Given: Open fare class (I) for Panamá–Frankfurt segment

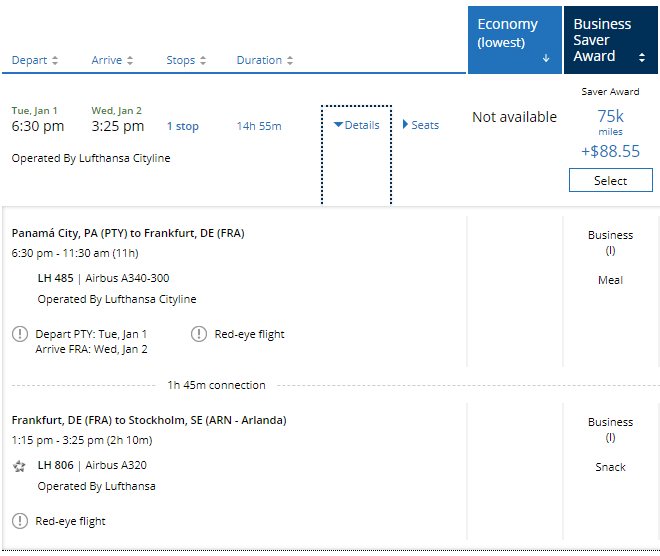Looking at the screenshot, I should (x=610, y=250).
